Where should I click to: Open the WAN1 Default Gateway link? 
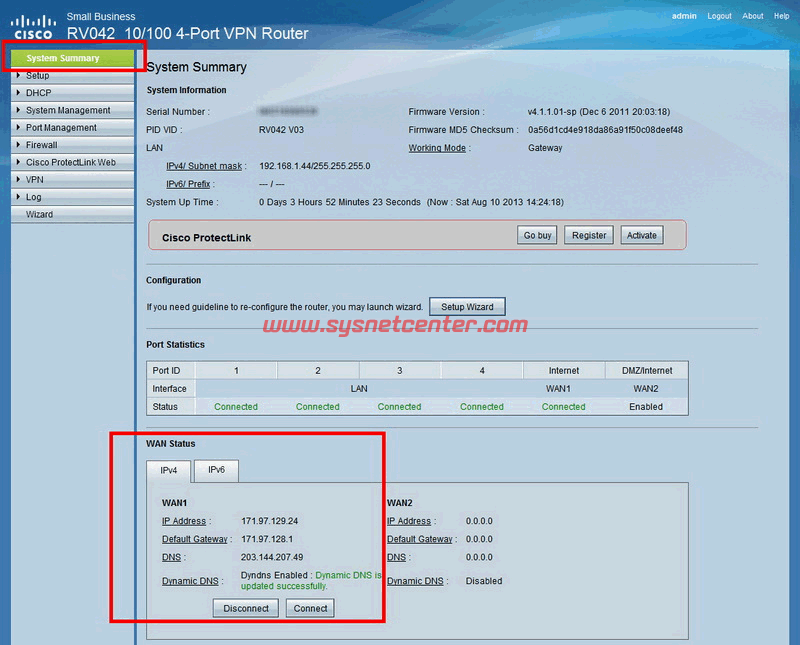194,539
